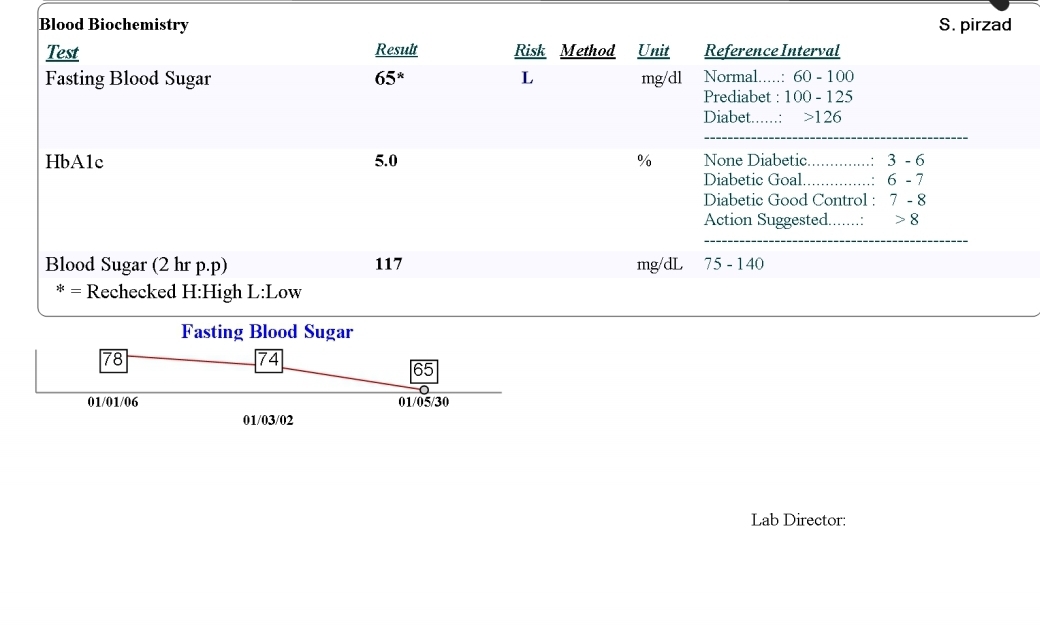
Task: Click the Fasting Blood Sugar chart title
Action: pyautogui.click(x=267, y=332)
